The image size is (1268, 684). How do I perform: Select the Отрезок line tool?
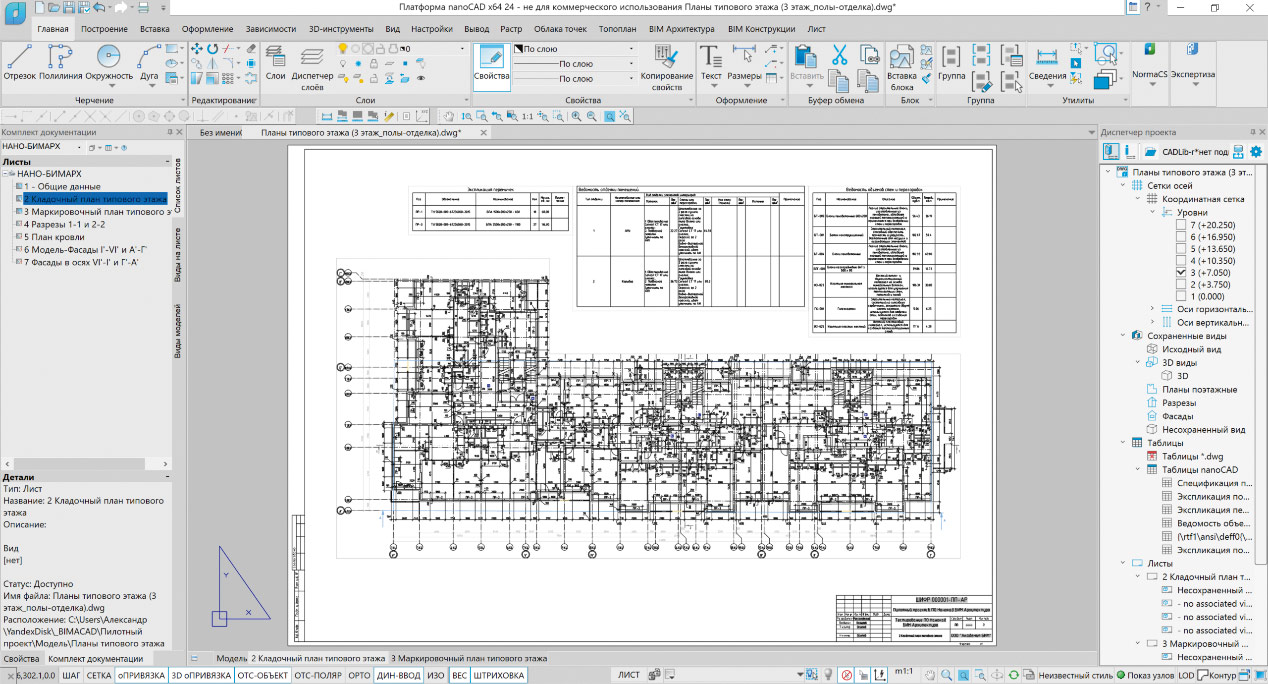pyautogui.click(x=20, y=62)
